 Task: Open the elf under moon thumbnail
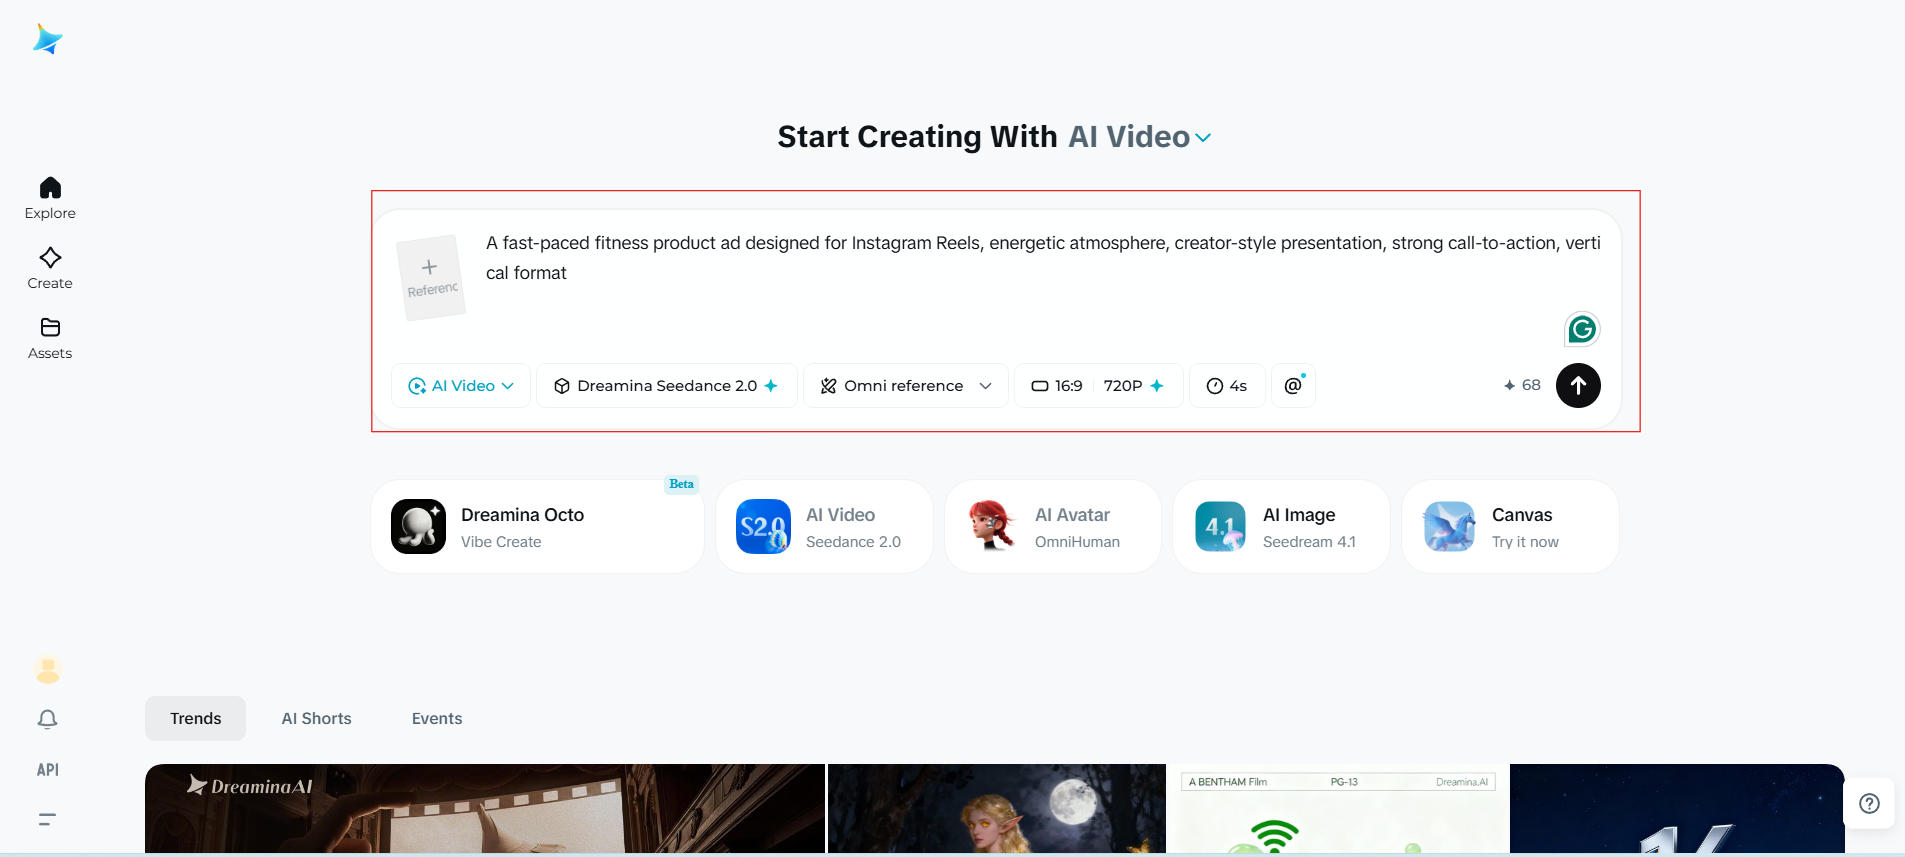997,808
